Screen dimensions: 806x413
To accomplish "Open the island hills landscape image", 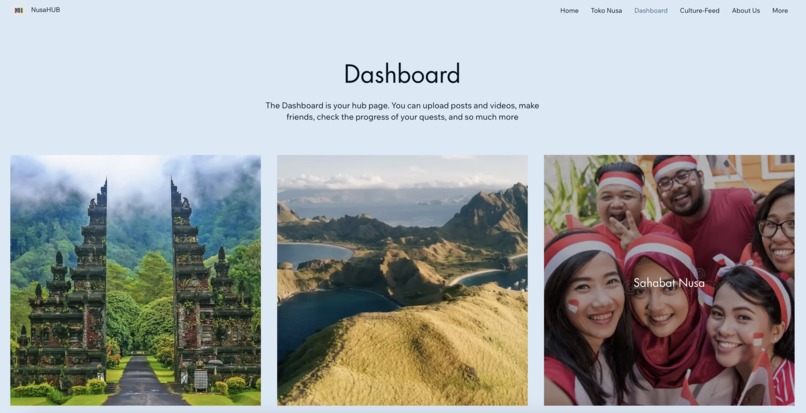I will point(402,280).
